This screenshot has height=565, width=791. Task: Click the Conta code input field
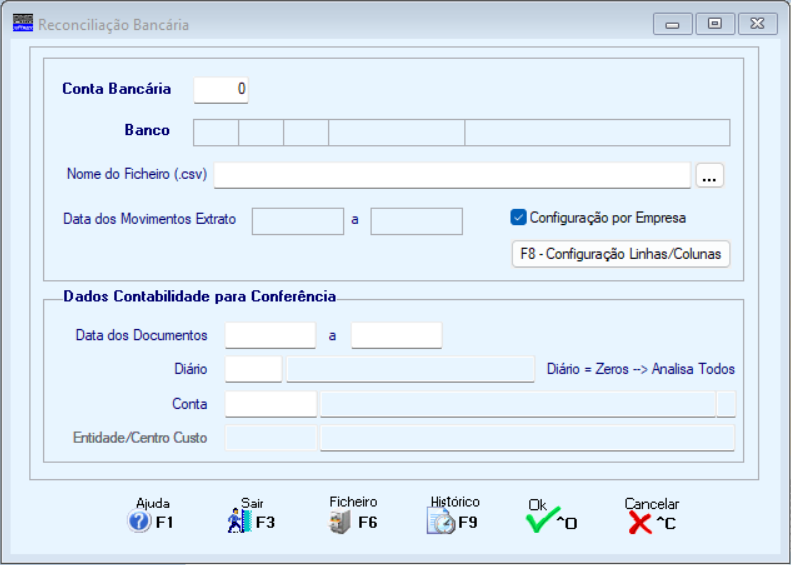coord(271,404)
